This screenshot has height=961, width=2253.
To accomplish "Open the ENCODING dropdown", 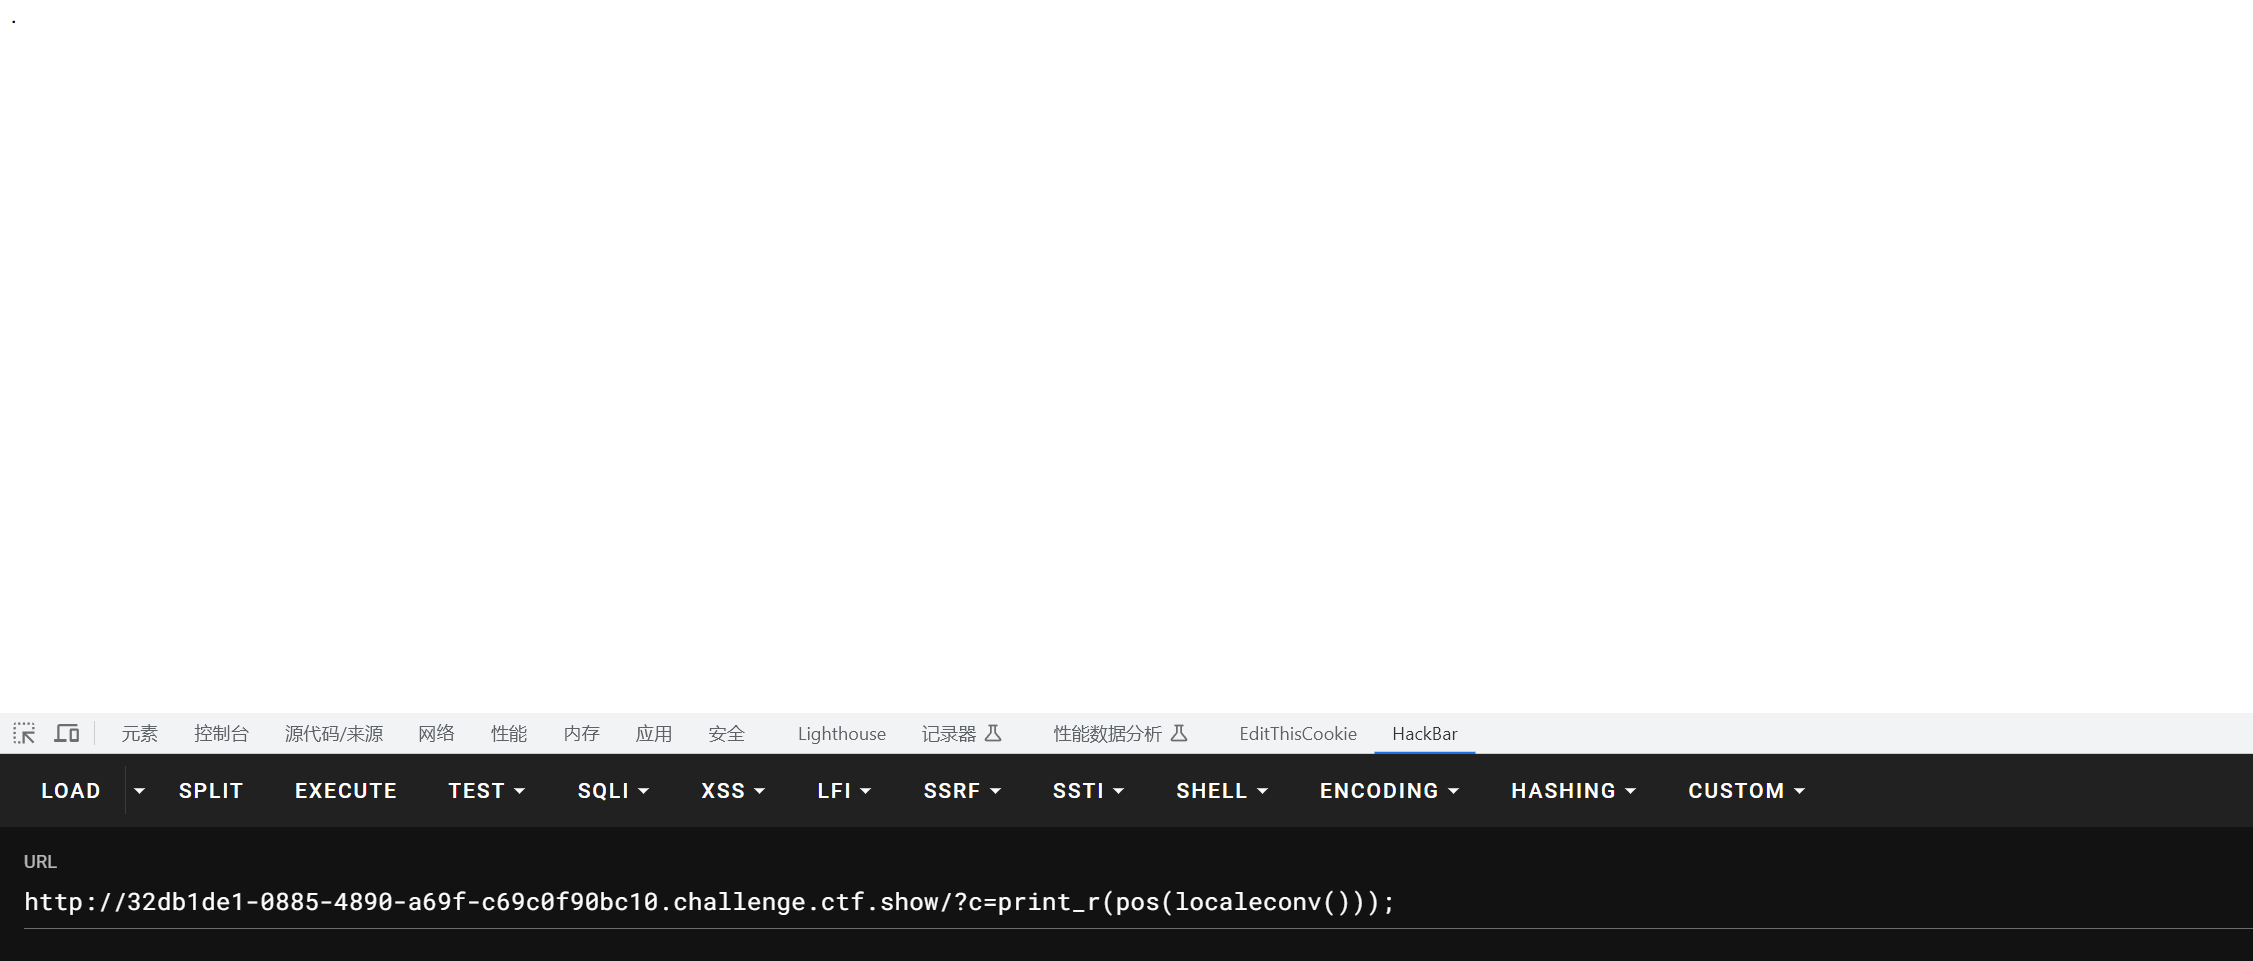I will point(1389,791).
